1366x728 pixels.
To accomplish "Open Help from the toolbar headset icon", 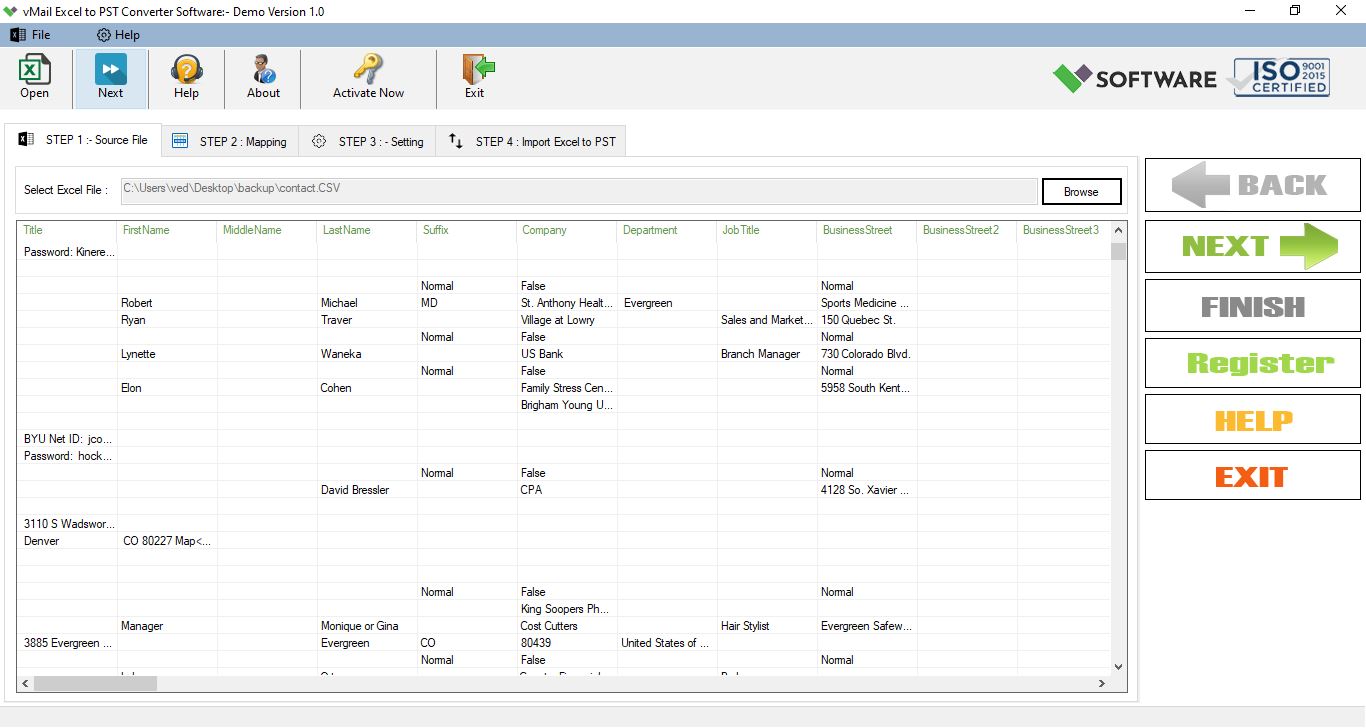I will 186,78.
